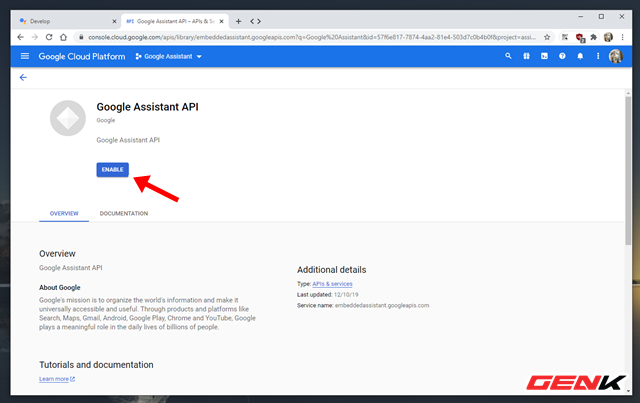The width and height of the screenshot is (640, 403).
Task: Open the gift free-trial icon in header
Action: [x=526, y=56]
